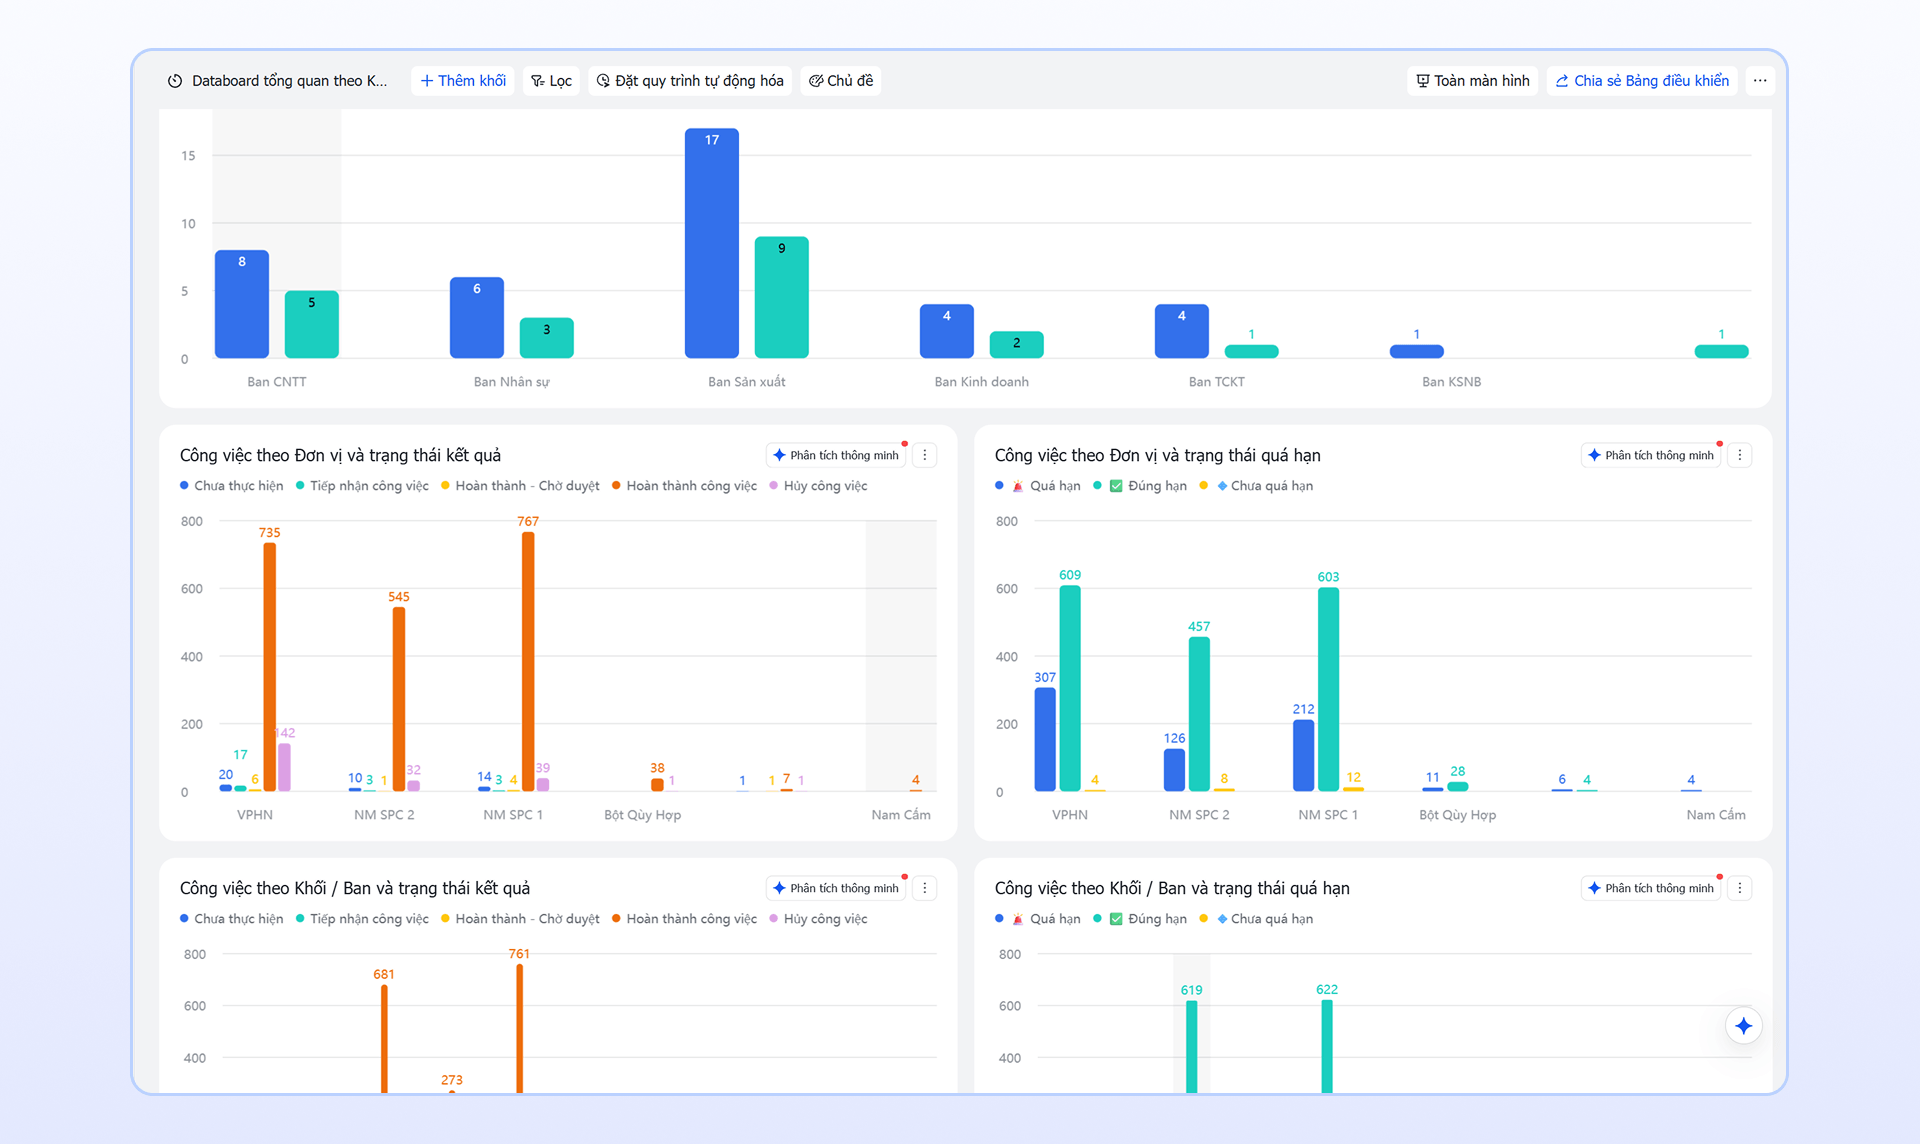Open options menu of Khối/Ban kết quả chart
Viewport: 1920px width, 1144px height.
(x=925, y=888)
